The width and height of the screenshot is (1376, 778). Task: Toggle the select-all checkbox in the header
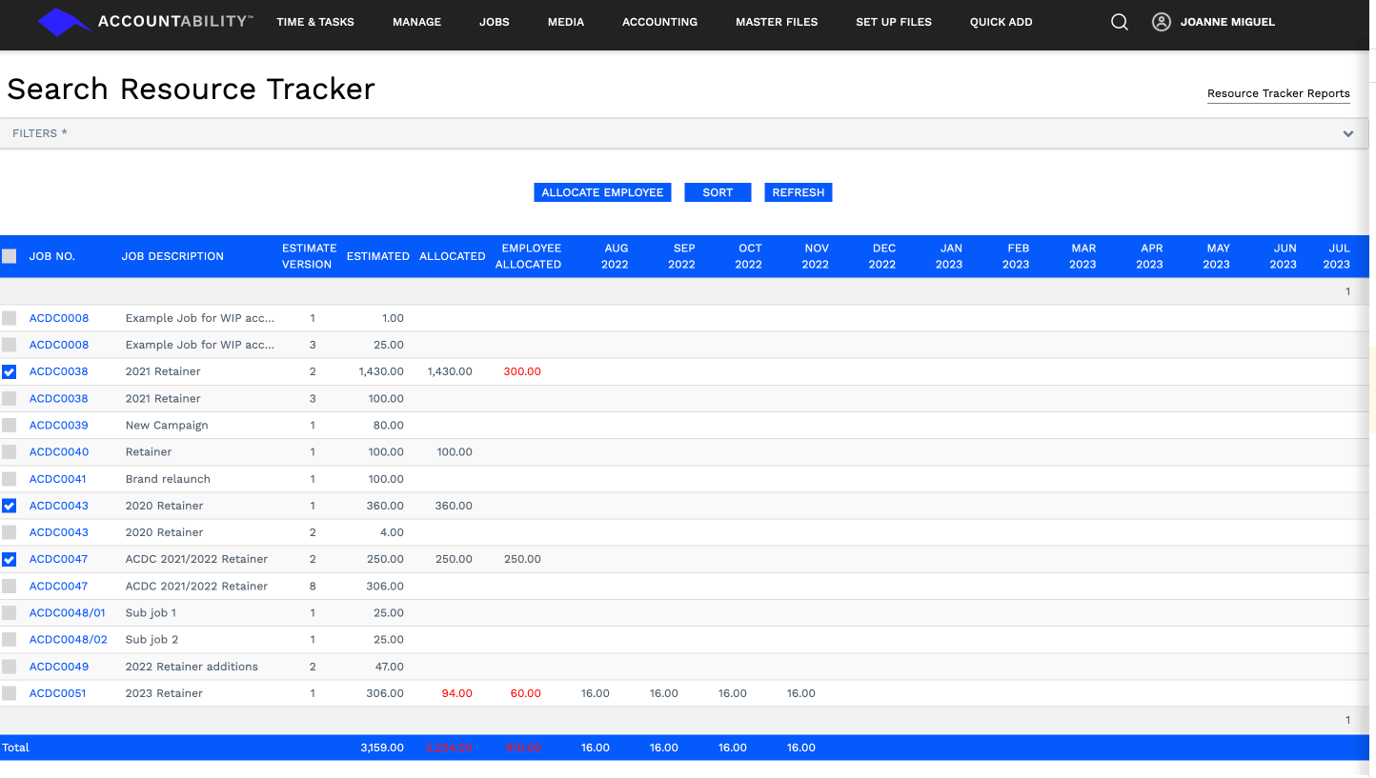10,255
